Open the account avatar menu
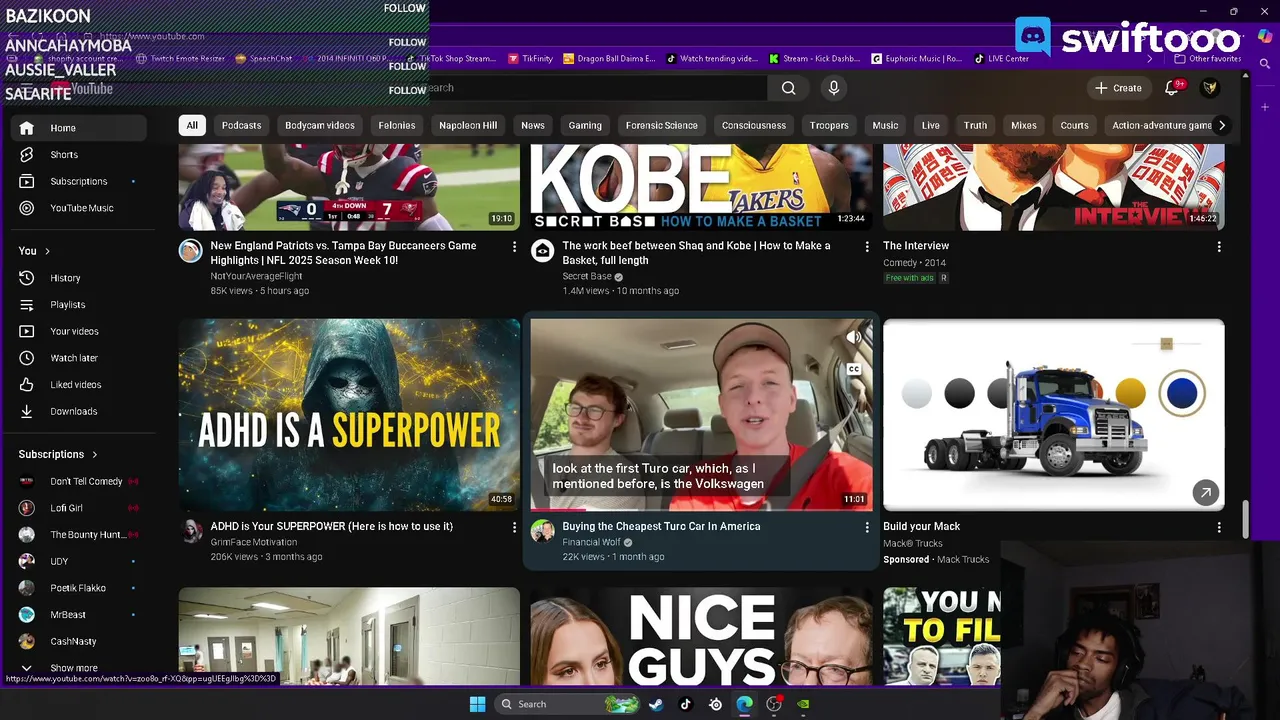The height and width of the screenshot is (720, 1280). [x=1210, y=88]
